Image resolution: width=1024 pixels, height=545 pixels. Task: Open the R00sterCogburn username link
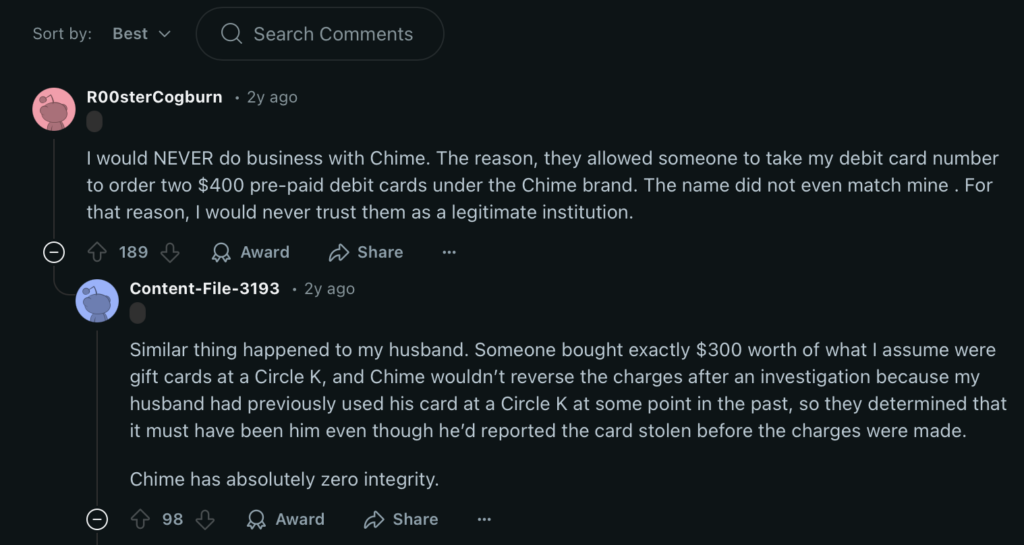click(154, 97)
